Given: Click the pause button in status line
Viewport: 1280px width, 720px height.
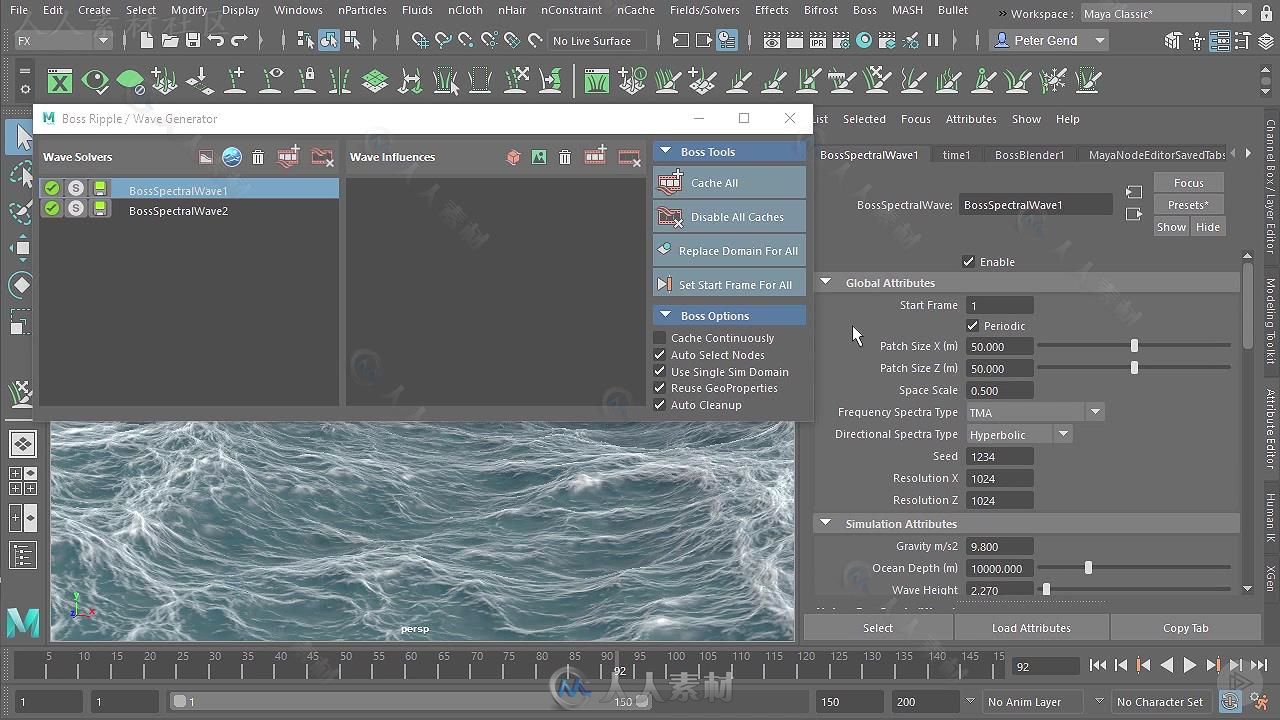Looking at the screenshot, I should click(933, 41).
